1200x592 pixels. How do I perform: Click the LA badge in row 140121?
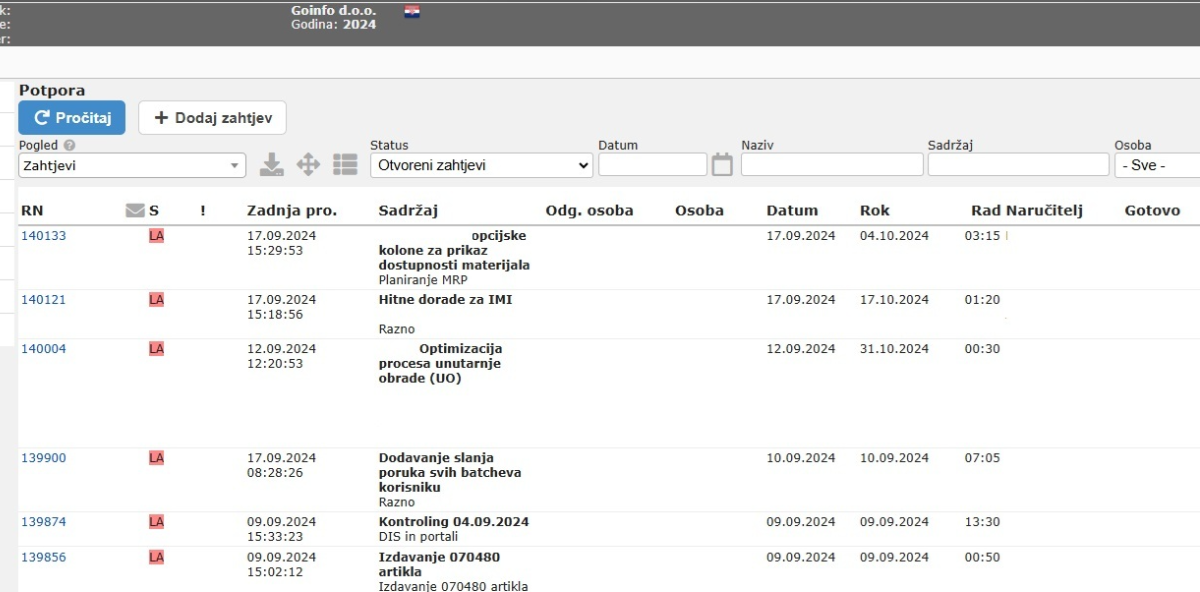point(156,300)
